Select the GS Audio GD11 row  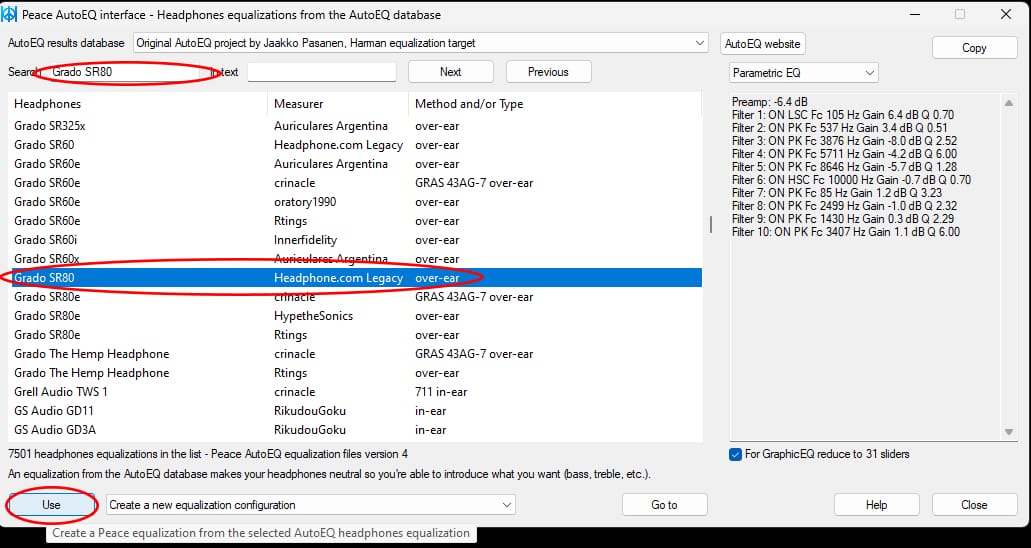pyautogui.click(x=356, y=411)
